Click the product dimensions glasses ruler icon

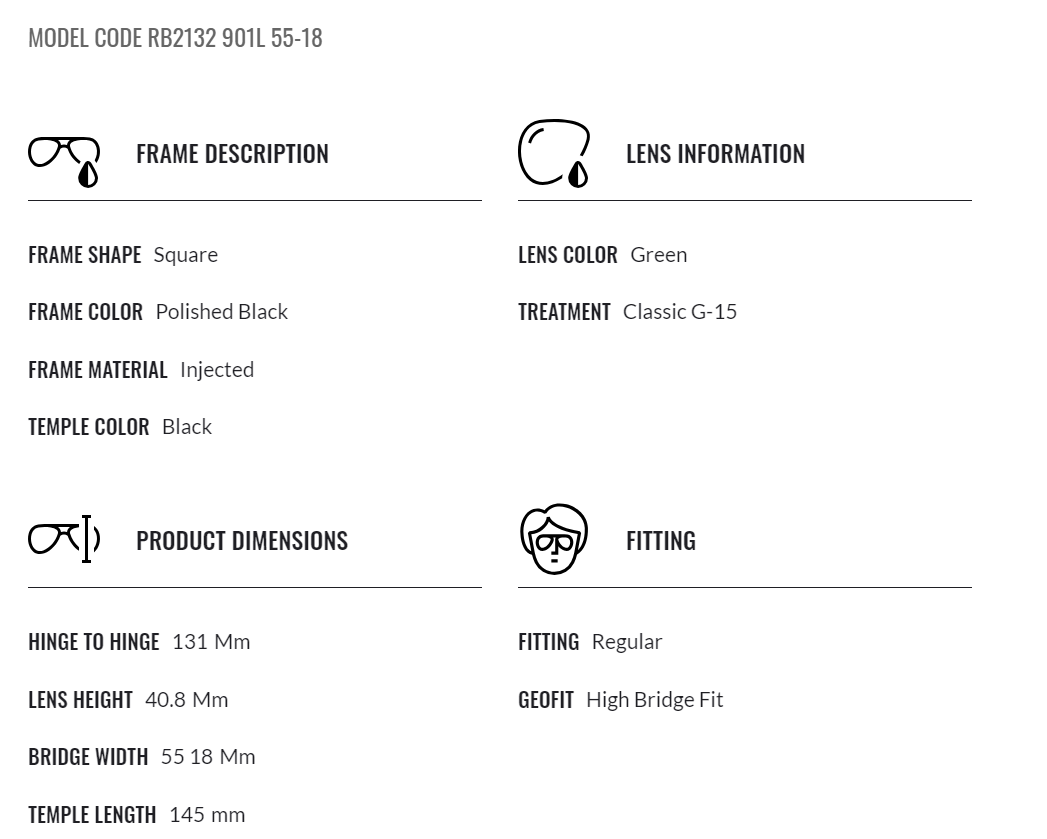tap(64, 539)
